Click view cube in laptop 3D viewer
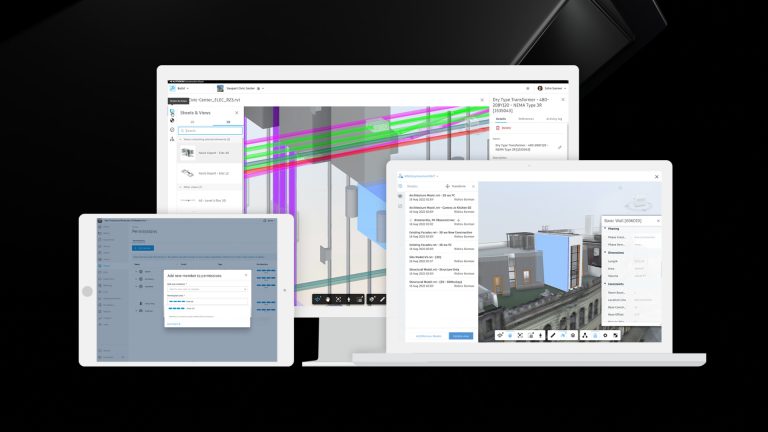768x432 pixels. pos(639,202)
